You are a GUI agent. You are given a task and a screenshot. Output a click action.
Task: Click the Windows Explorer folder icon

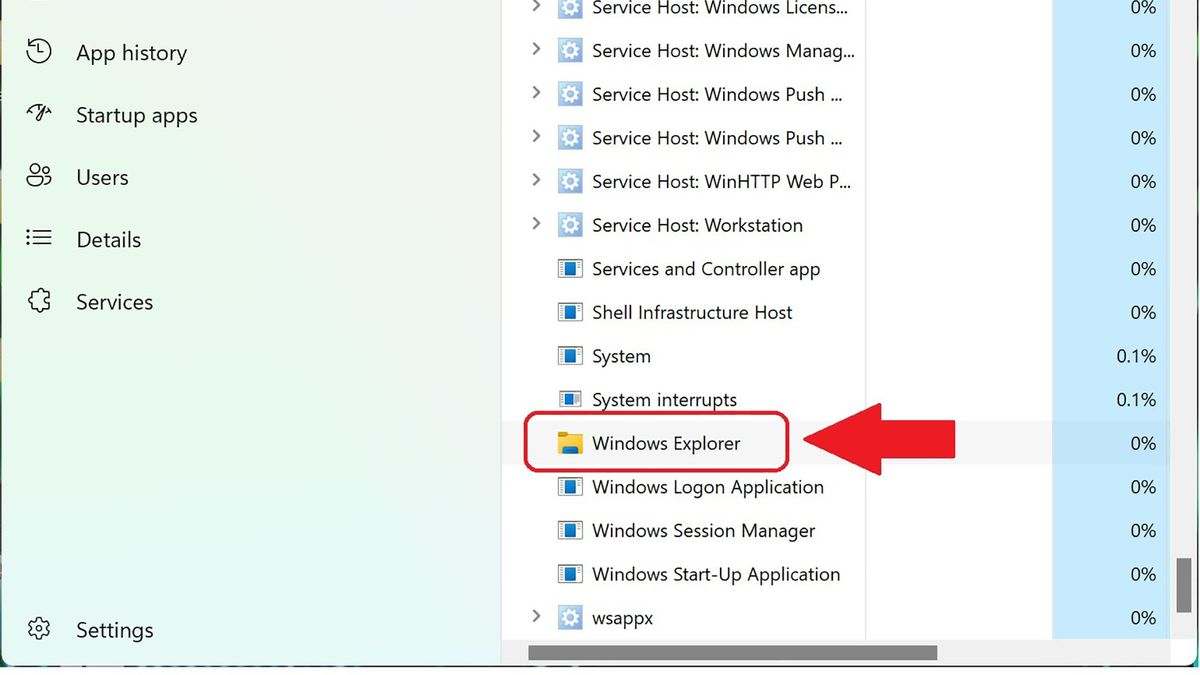click(570, 443)
